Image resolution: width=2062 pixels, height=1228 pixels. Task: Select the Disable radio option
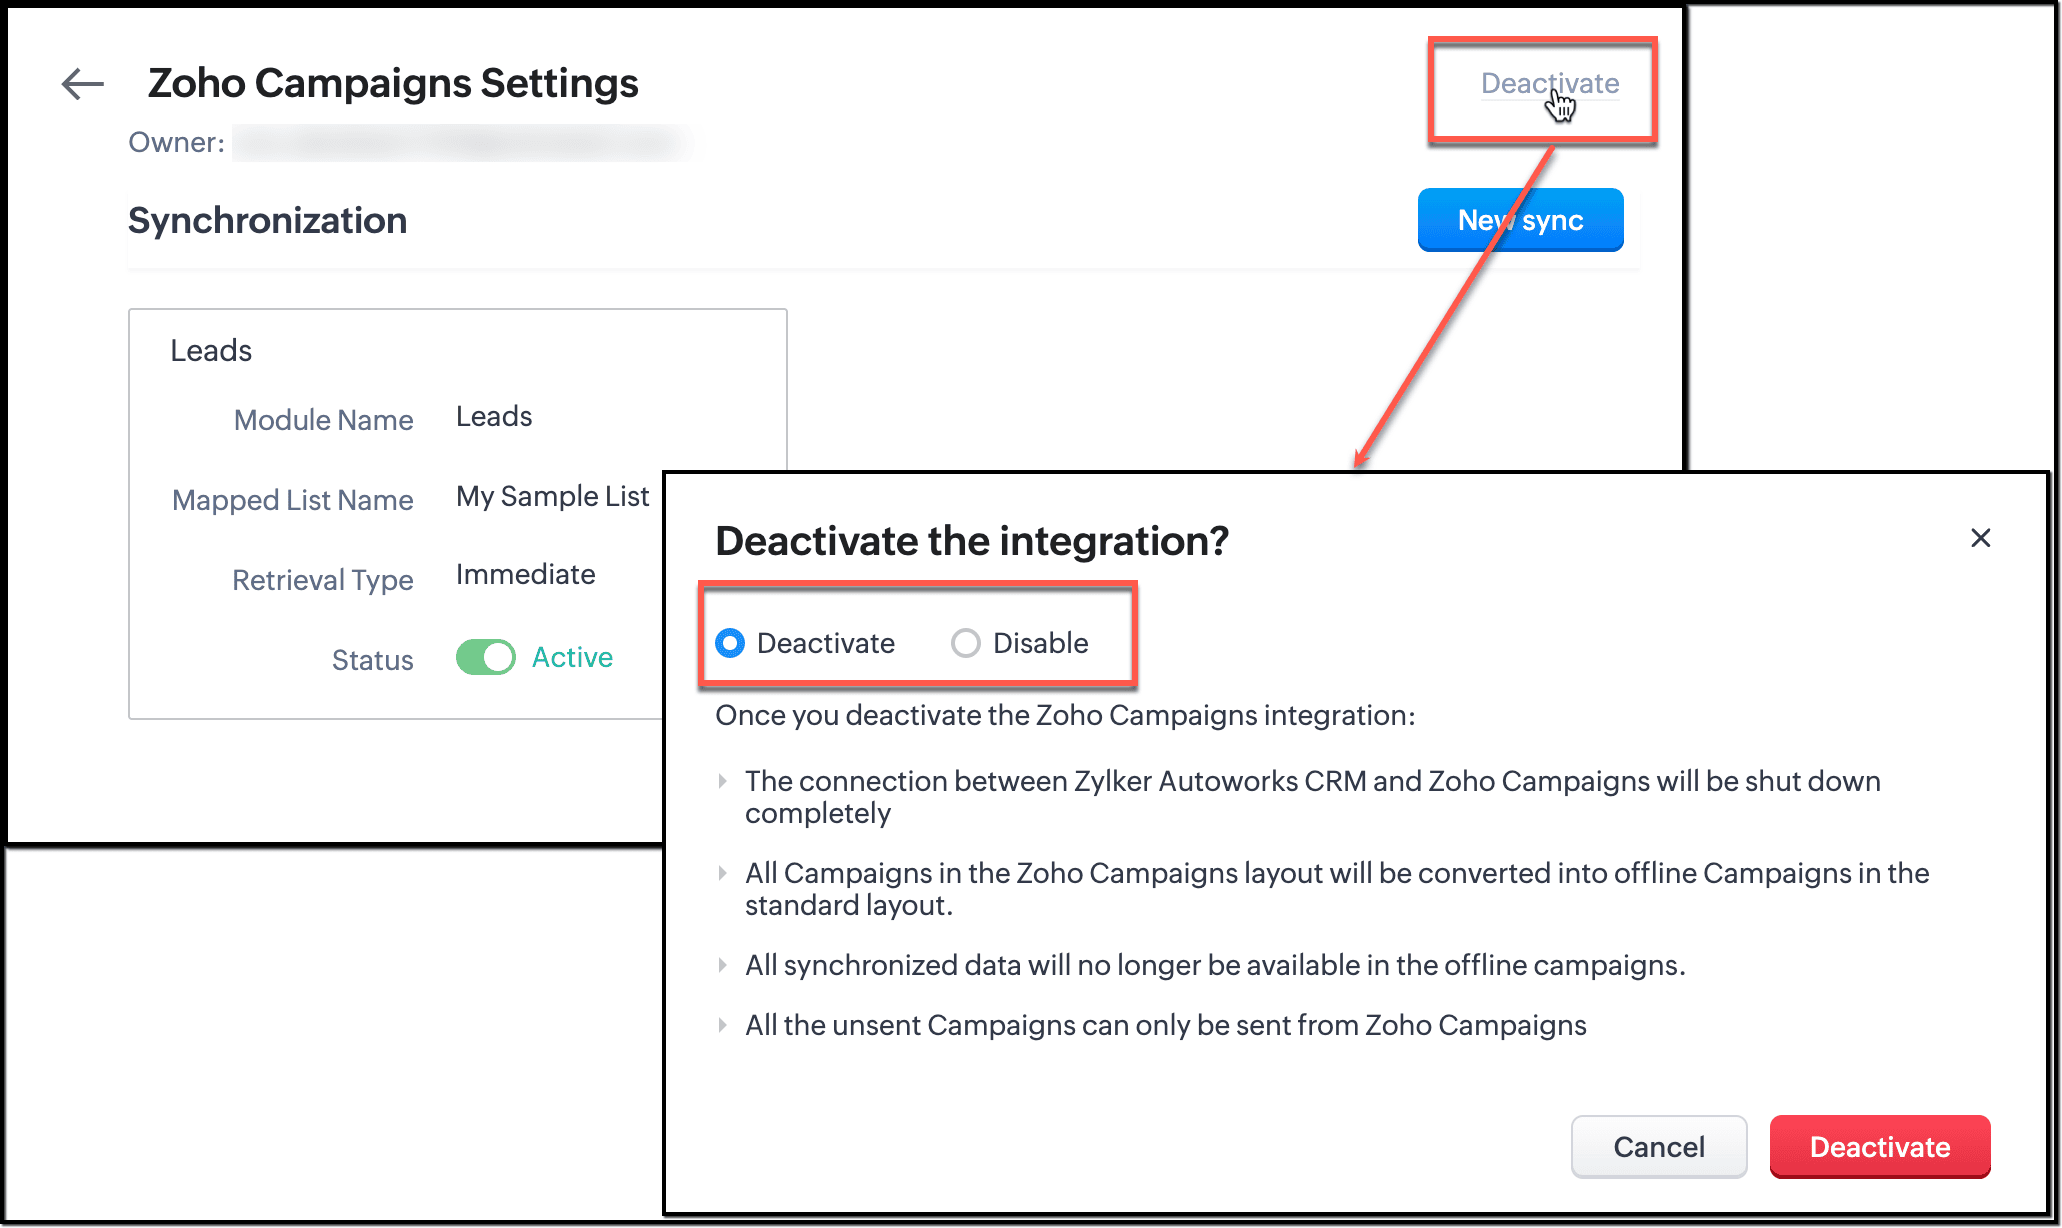point(966,643)
